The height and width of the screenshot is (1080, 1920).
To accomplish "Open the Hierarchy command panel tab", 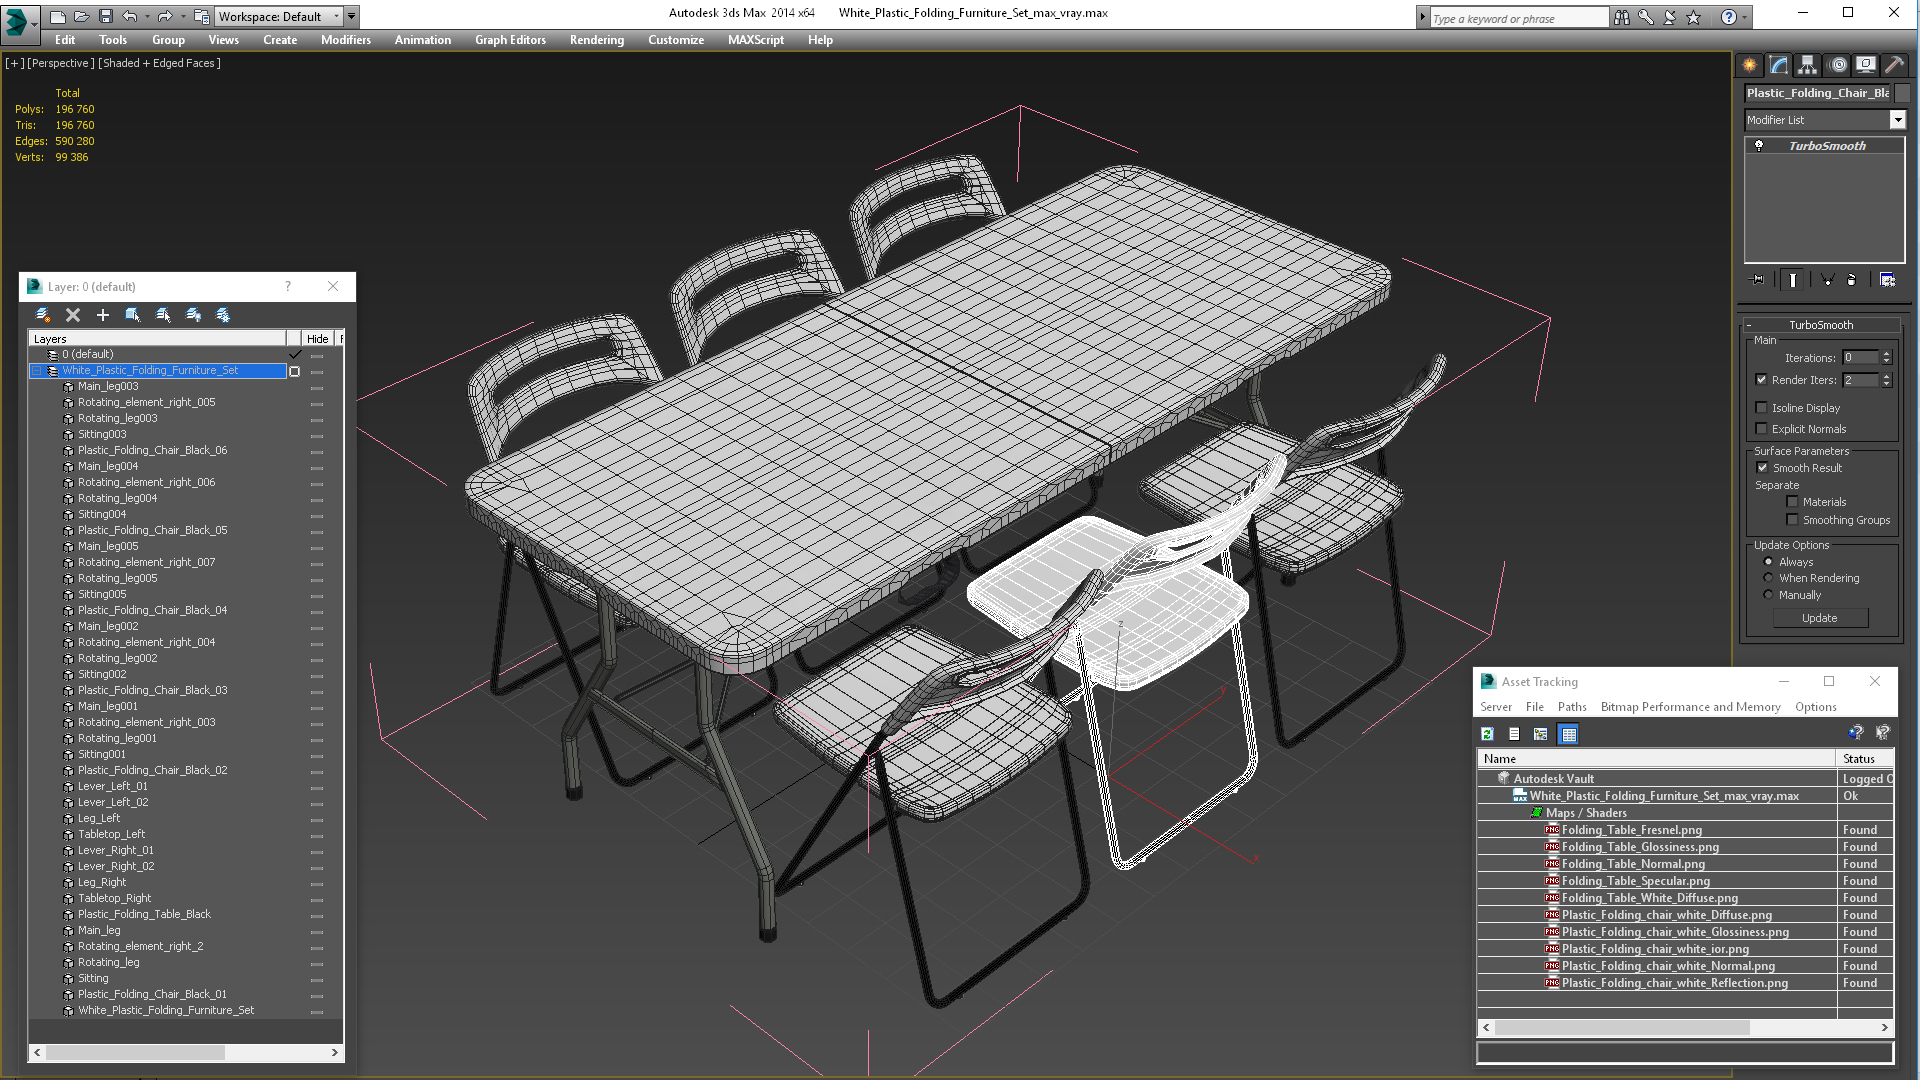I will click(x=1807, y=65).
